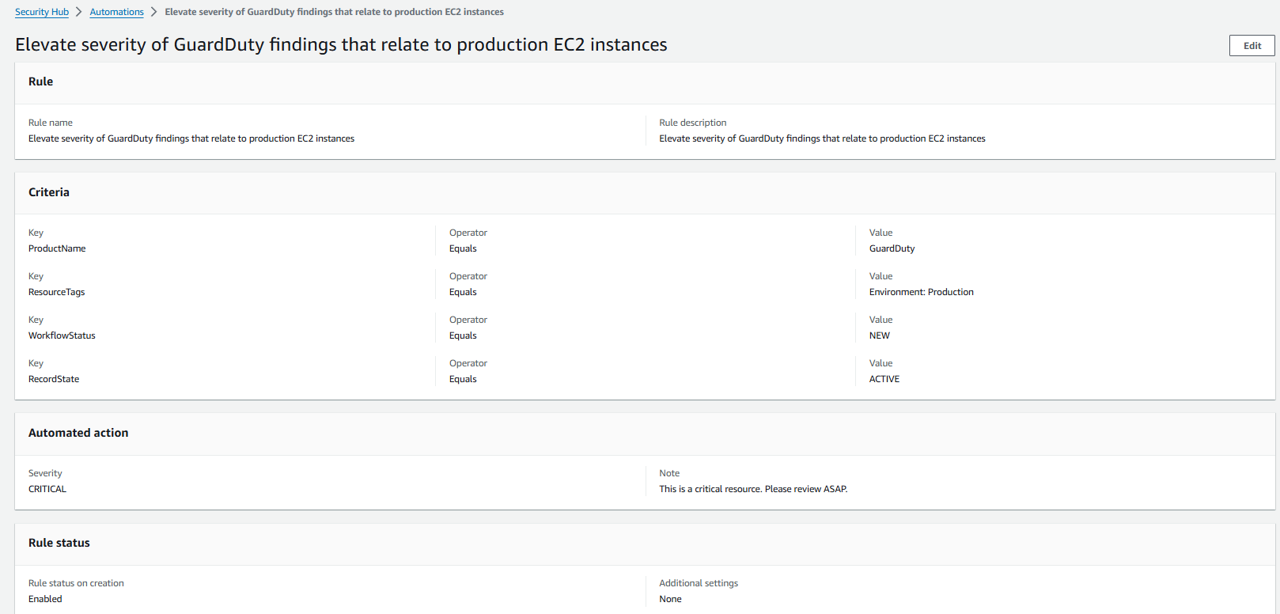This screenshot has height=614, width=1280.
Task: Click the chevron right after Security Hub
Action: (x=79, y=12)
